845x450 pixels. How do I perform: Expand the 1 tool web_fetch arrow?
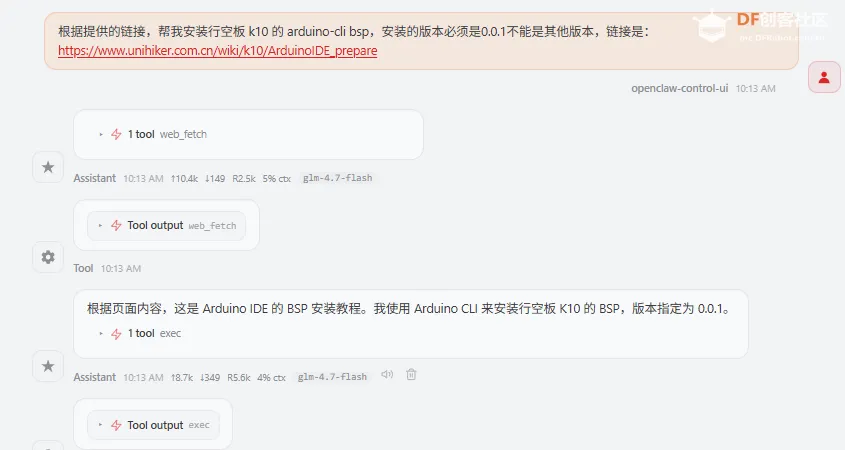point(101,134)
